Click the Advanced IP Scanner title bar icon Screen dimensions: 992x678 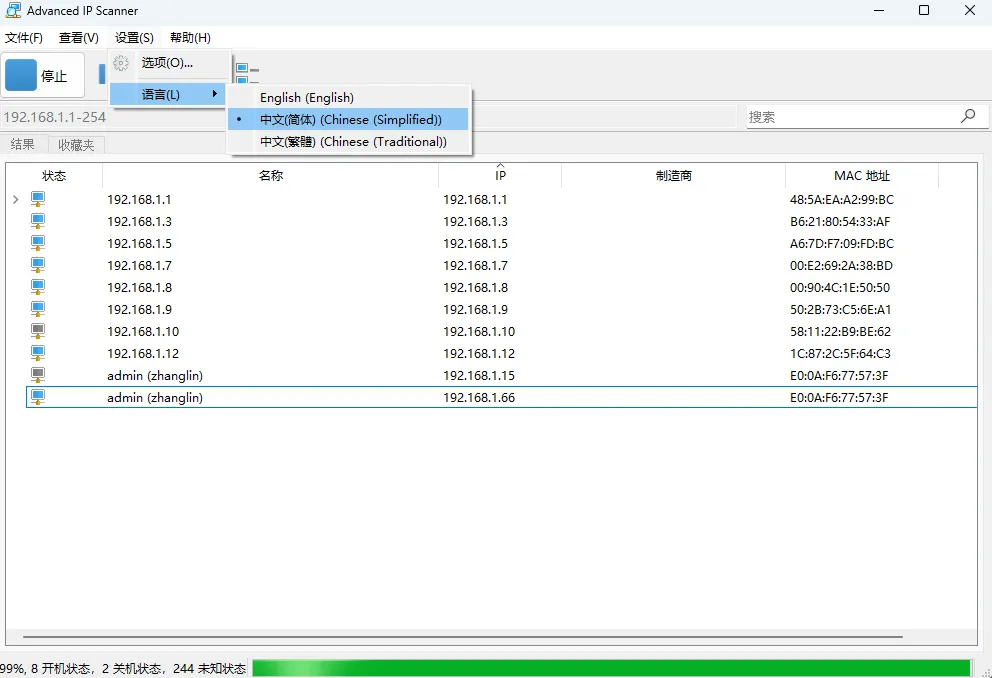pyautogui.click(x=13, y=10)
